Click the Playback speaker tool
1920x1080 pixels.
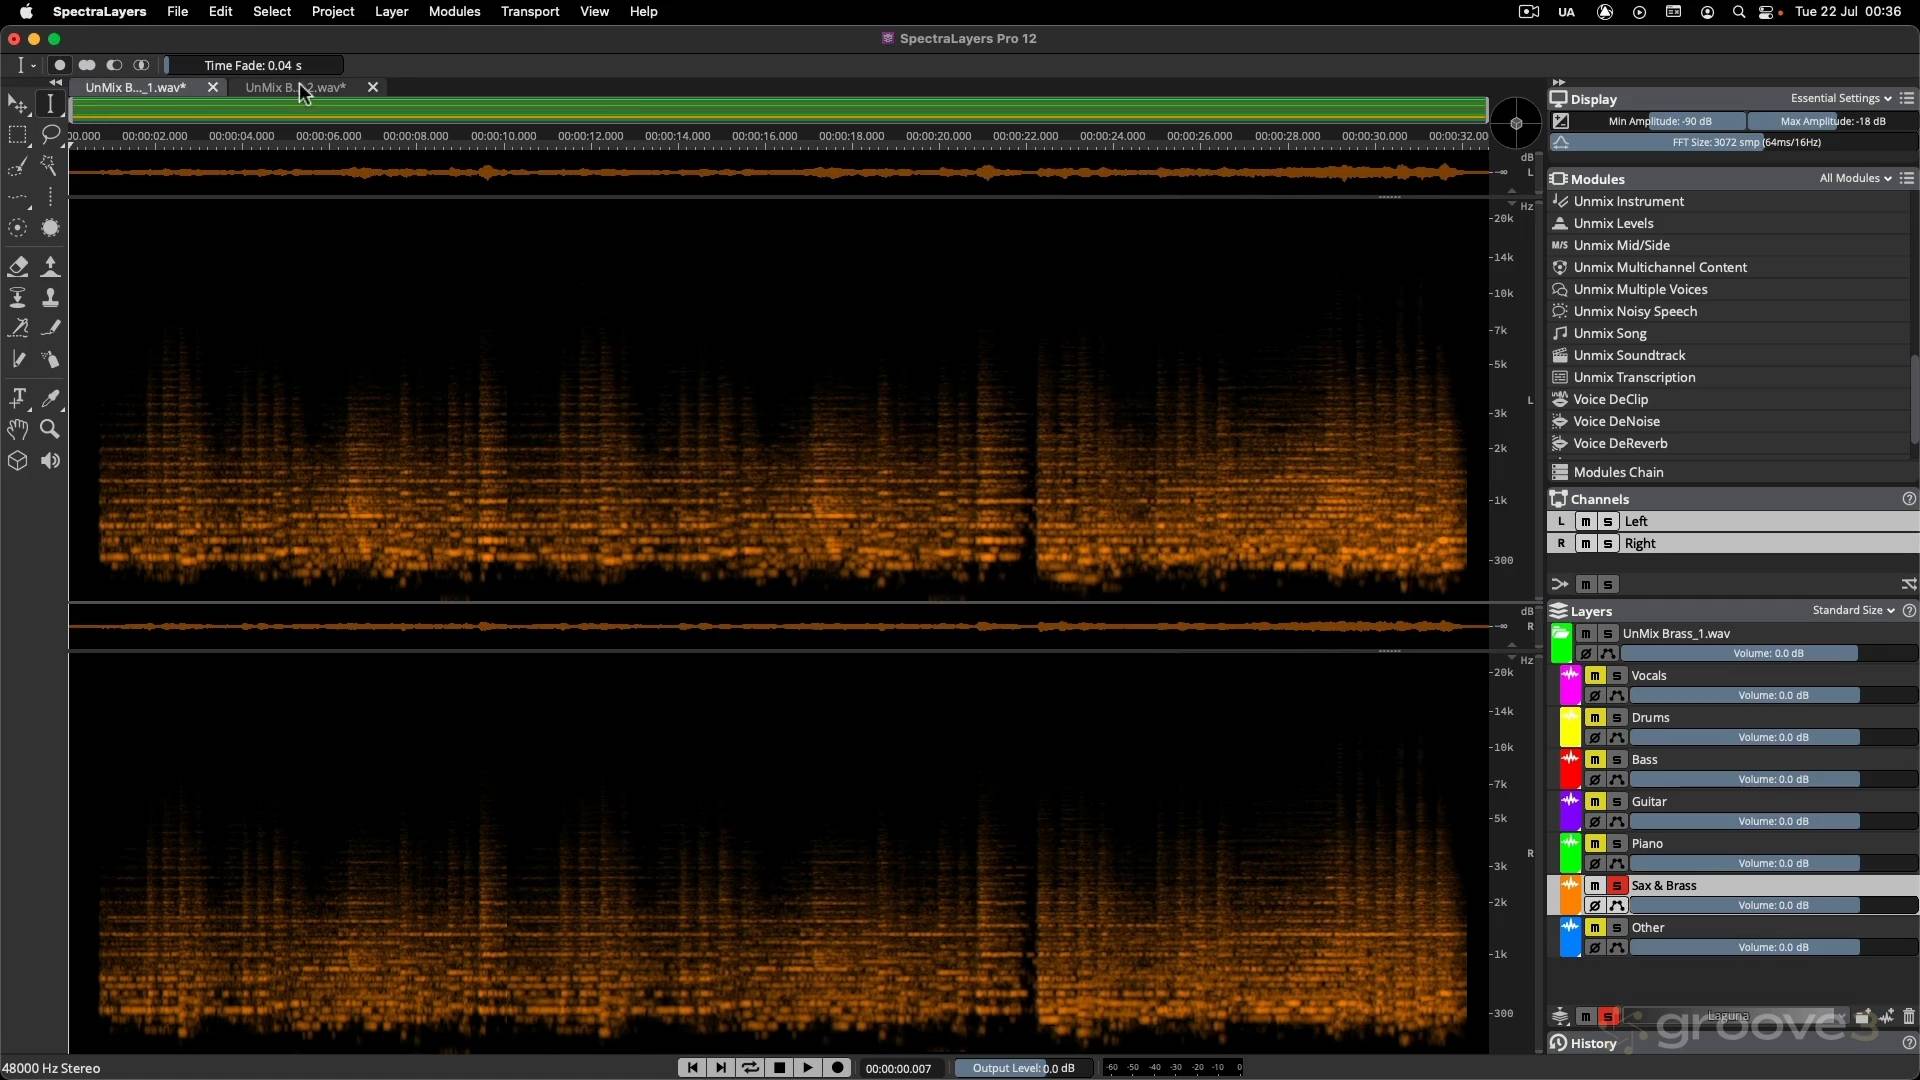click(50, 461)
